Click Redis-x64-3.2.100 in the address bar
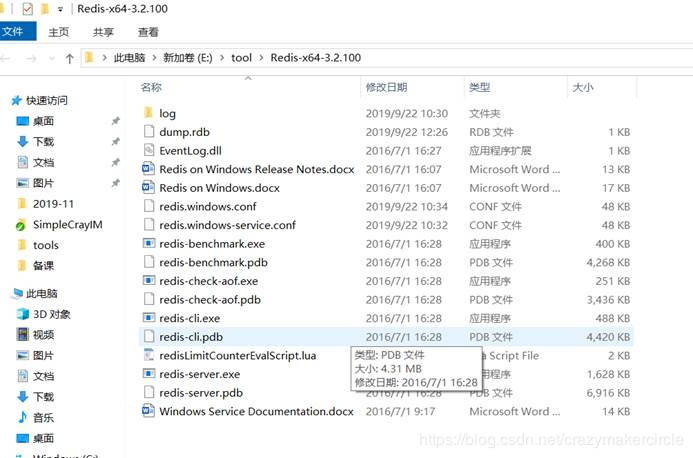This screenshot has height=458, width=693. [x=316, y=58]
